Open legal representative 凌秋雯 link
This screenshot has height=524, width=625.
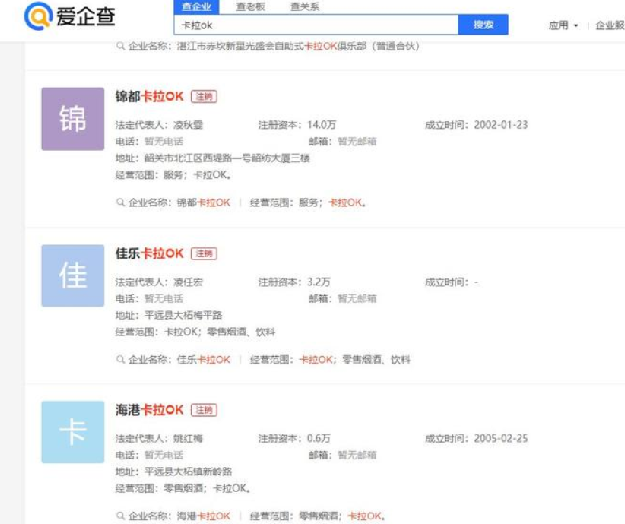(188, 125)
